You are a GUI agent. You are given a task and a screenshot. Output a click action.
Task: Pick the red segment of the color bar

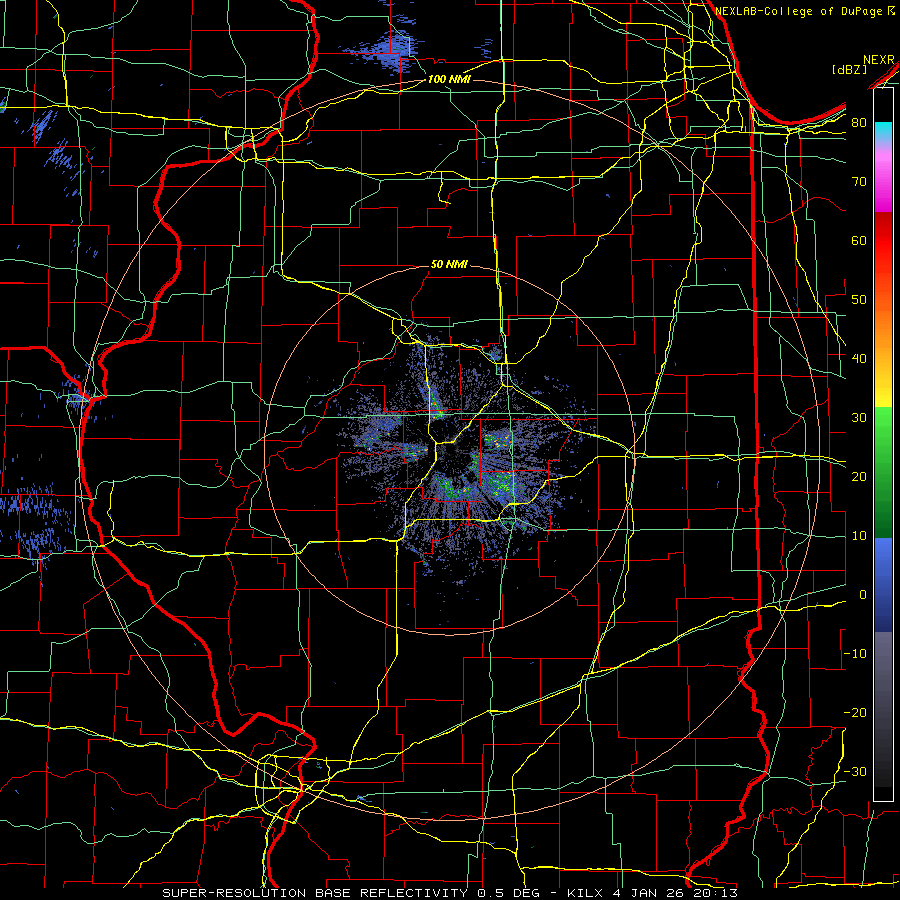pyautogui.click(x=883, y=241)
